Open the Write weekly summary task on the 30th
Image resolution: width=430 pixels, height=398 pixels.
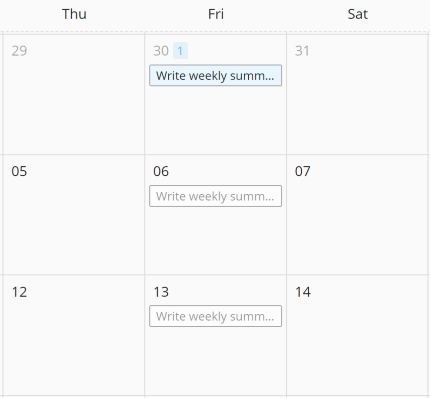pos(215,75)
